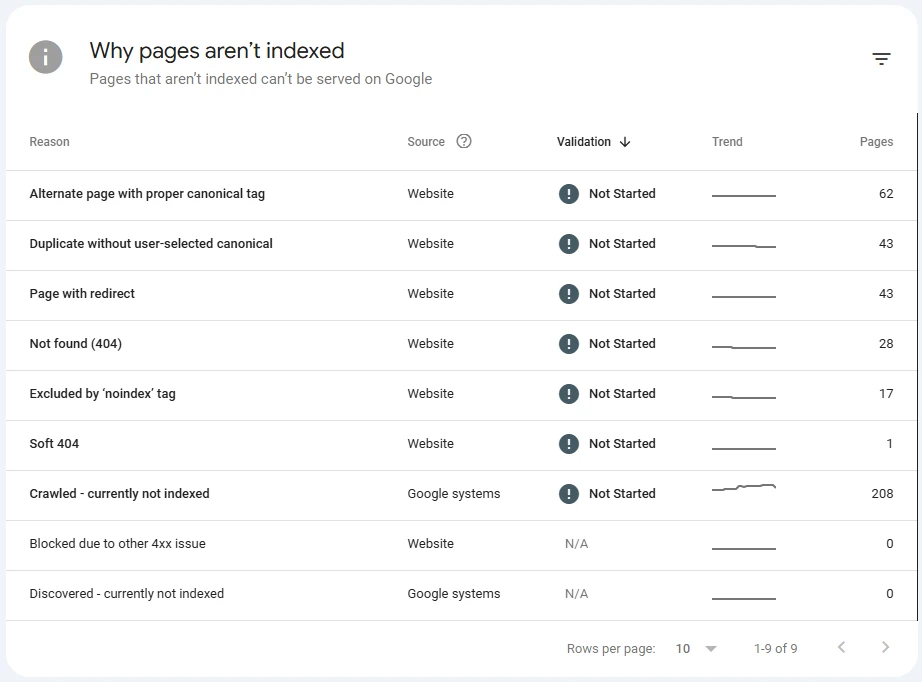The height and width of the screenshot is (682, 922).
Task: Click Not Started icon in Not found (404) row
Action: 569,343
